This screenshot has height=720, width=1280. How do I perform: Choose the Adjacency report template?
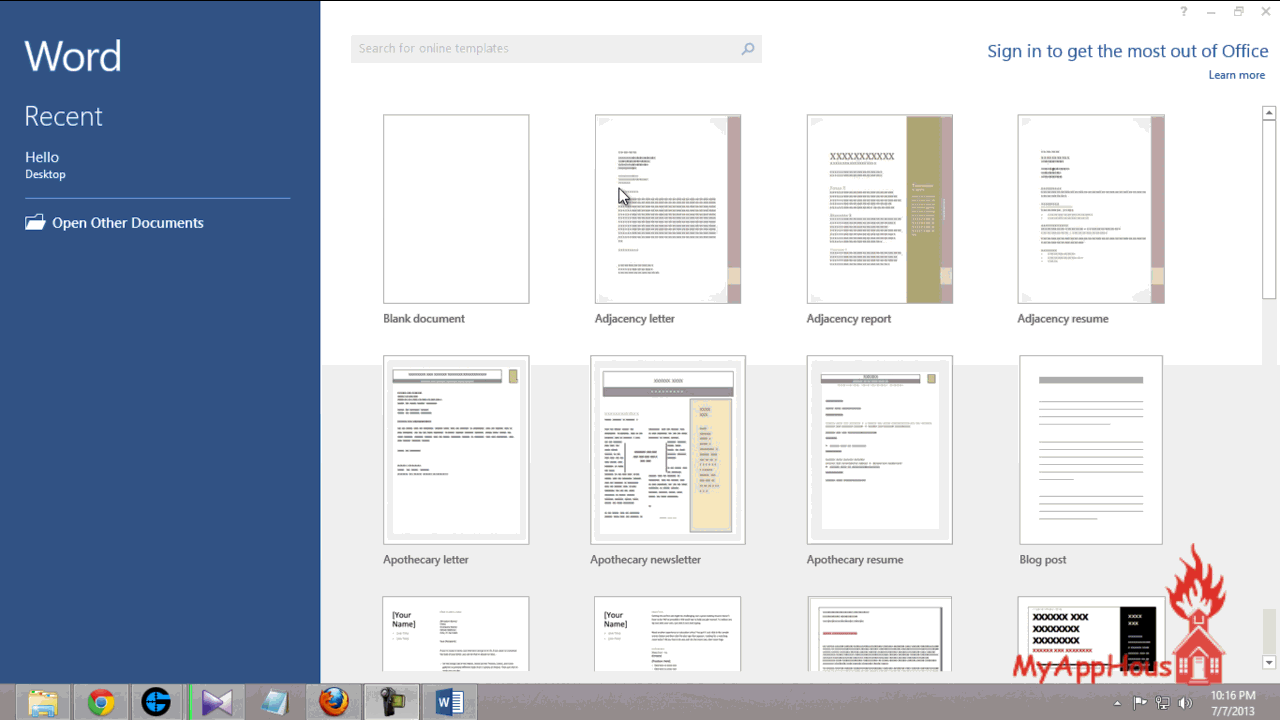click(880, 209)
